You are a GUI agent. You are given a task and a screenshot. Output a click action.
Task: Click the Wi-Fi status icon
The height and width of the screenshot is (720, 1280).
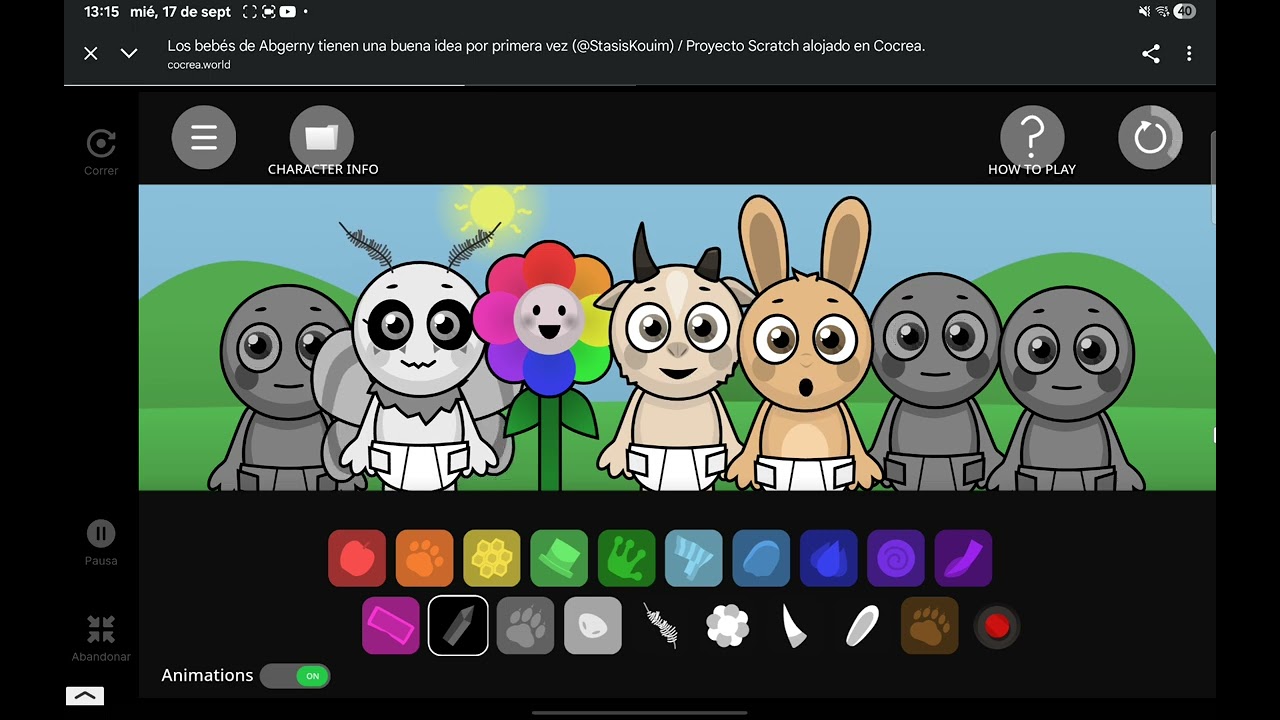coord(1162,12)
